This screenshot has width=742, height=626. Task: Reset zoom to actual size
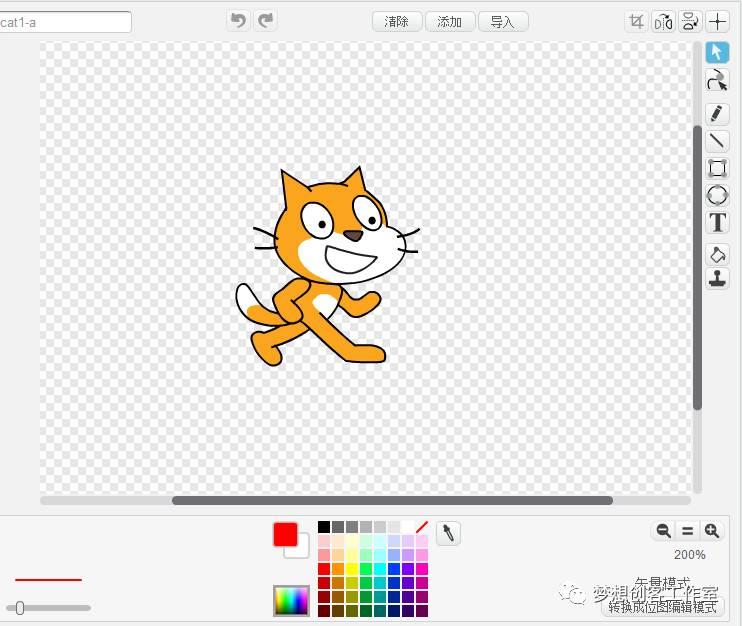pyautogui.click(x=688, y=530)
